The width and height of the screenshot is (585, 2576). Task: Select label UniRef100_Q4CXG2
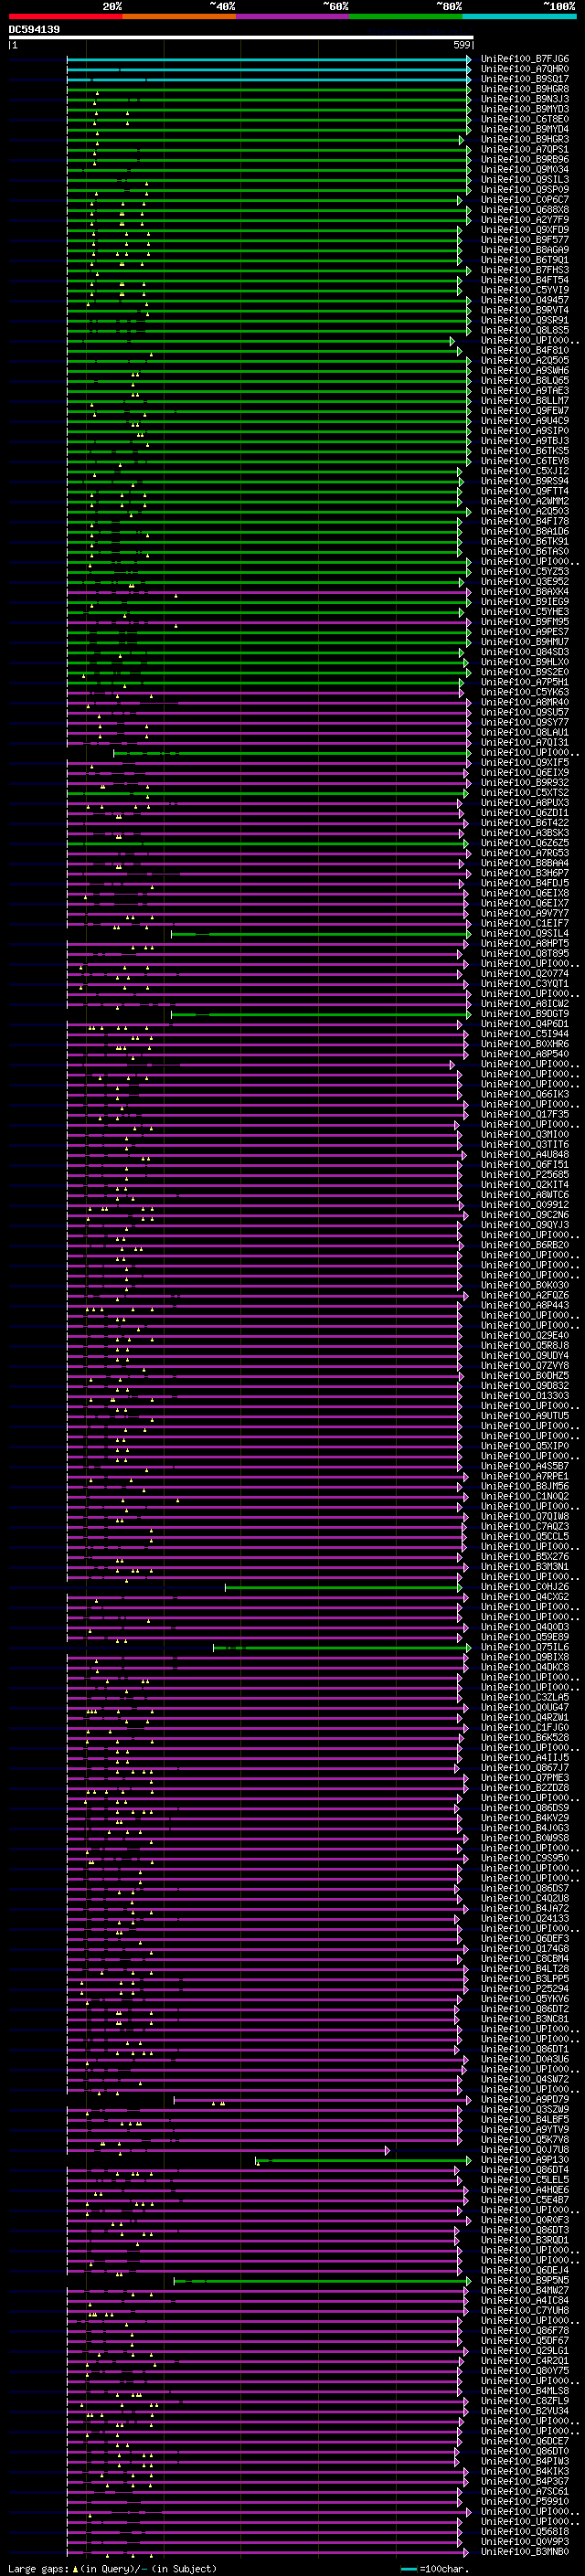point(524,1597)
